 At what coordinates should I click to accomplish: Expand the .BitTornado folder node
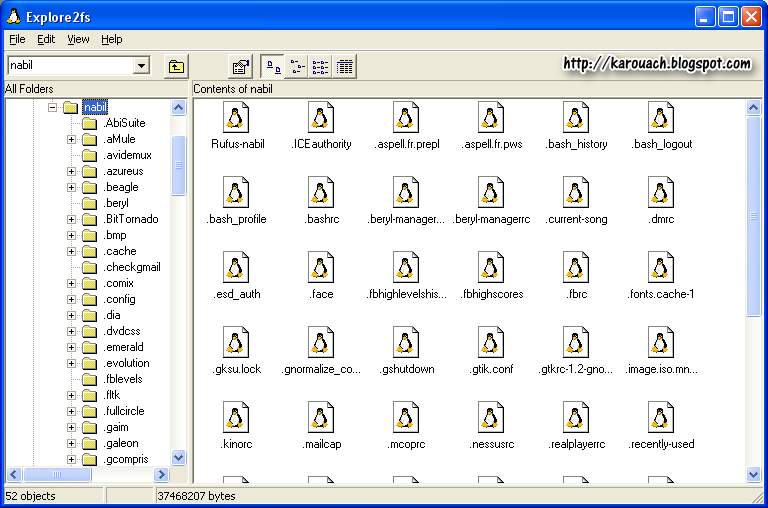point(72,219)
